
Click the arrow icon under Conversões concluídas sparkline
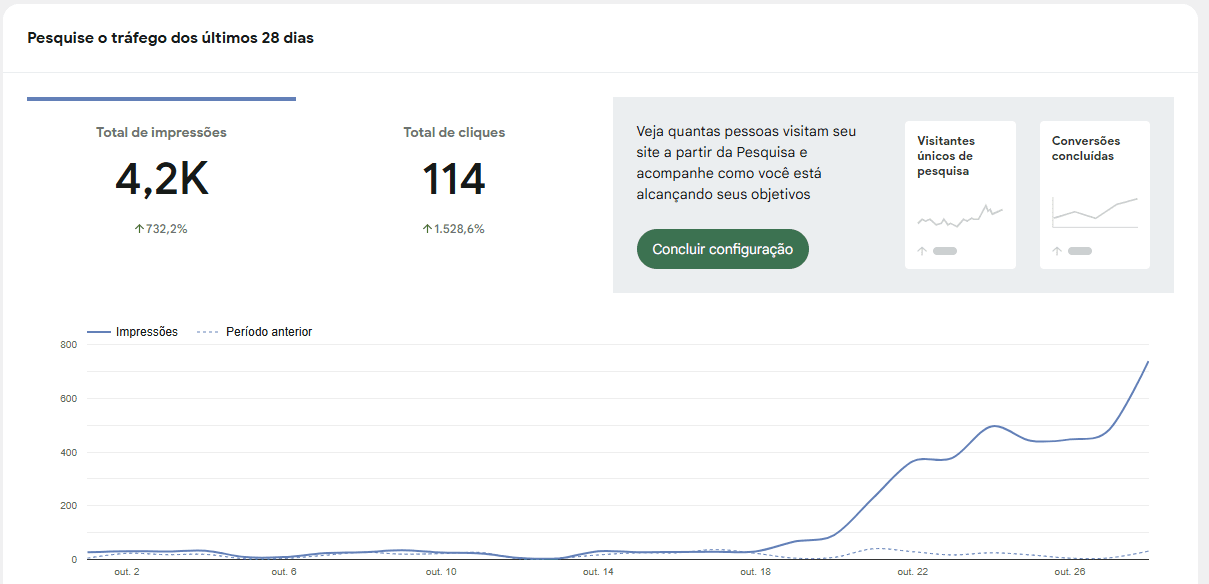pyautogui.click(x=1057, y=251)
